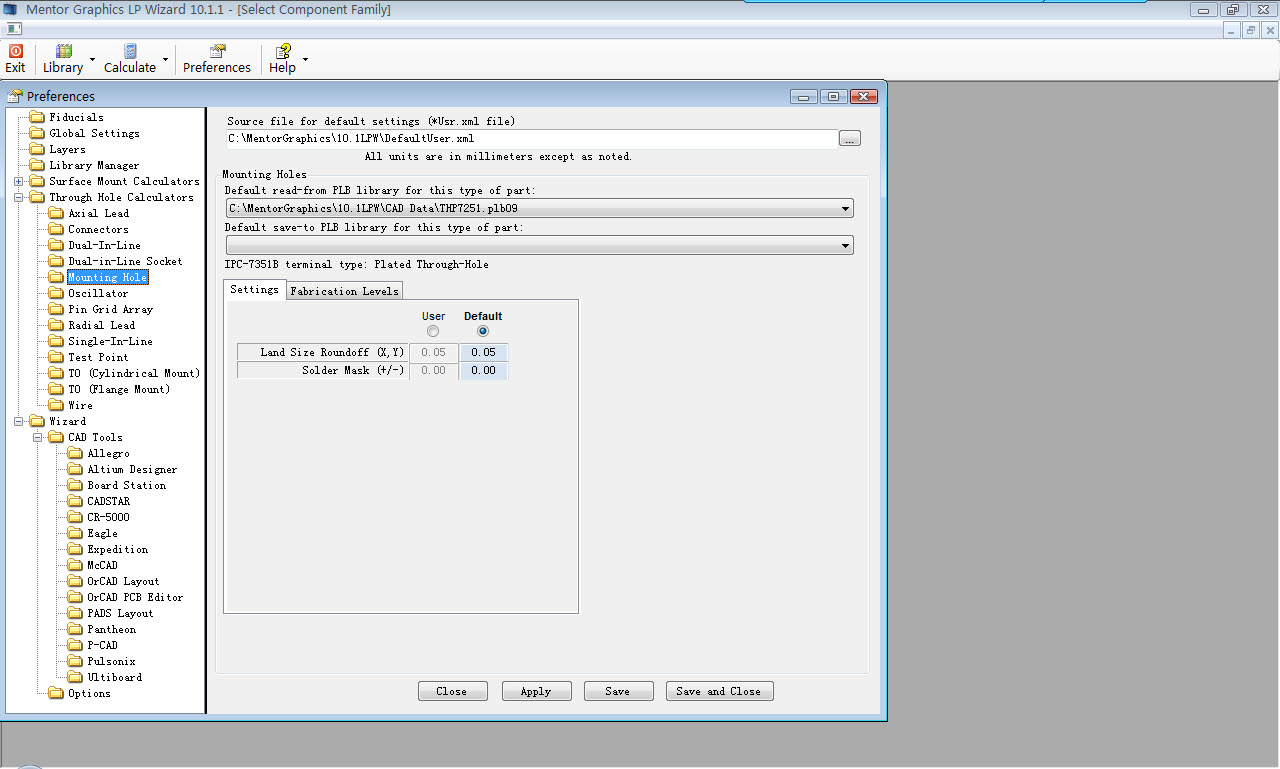The width and height of the screenshot is (1280, 769).
Task: Select the Layers folder icon
Action: click(x=37, y=149)
